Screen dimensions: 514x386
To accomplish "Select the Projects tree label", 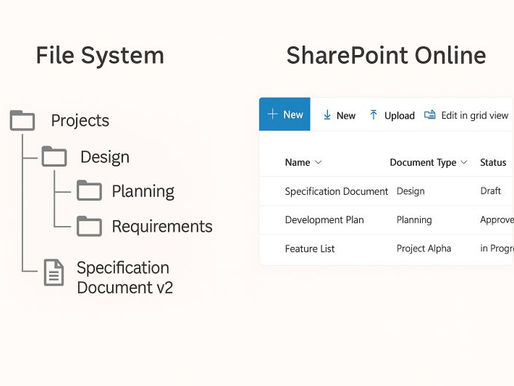I will click(80, 121).
